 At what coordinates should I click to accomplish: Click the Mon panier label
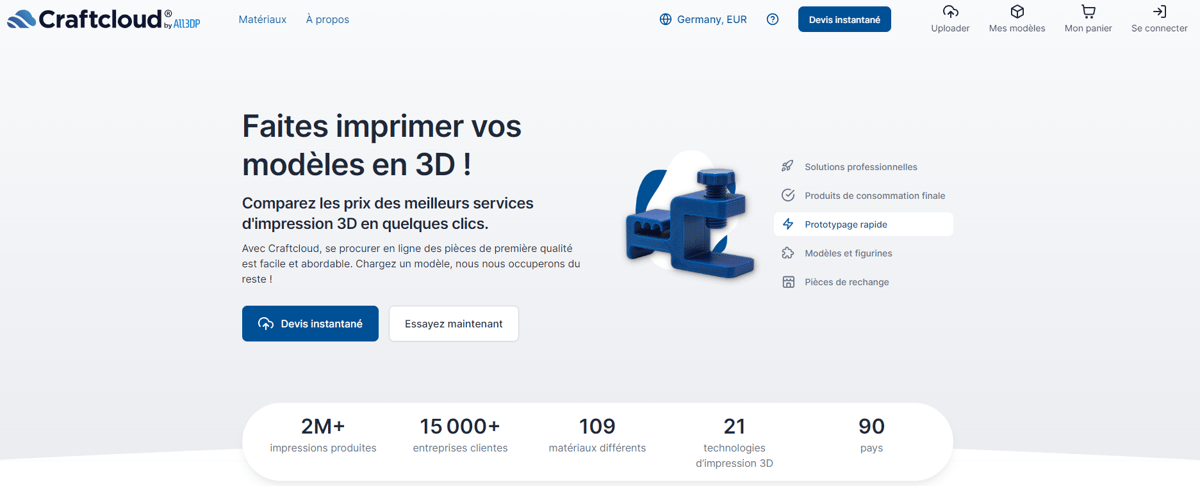click(1088, 29)
